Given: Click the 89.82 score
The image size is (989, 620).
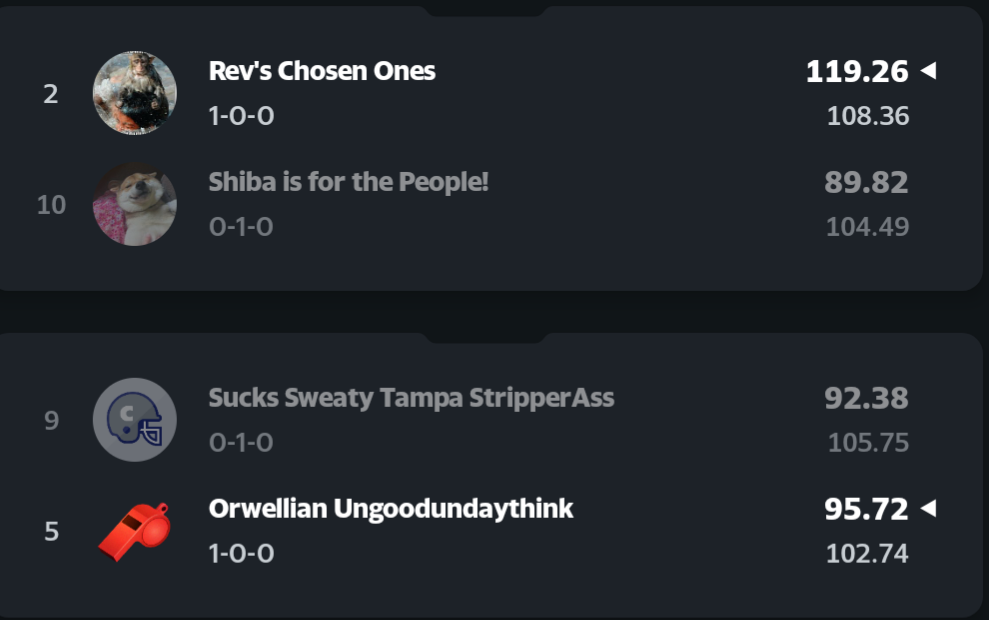Looking at the screenshot, I should [x=866, y=183].
